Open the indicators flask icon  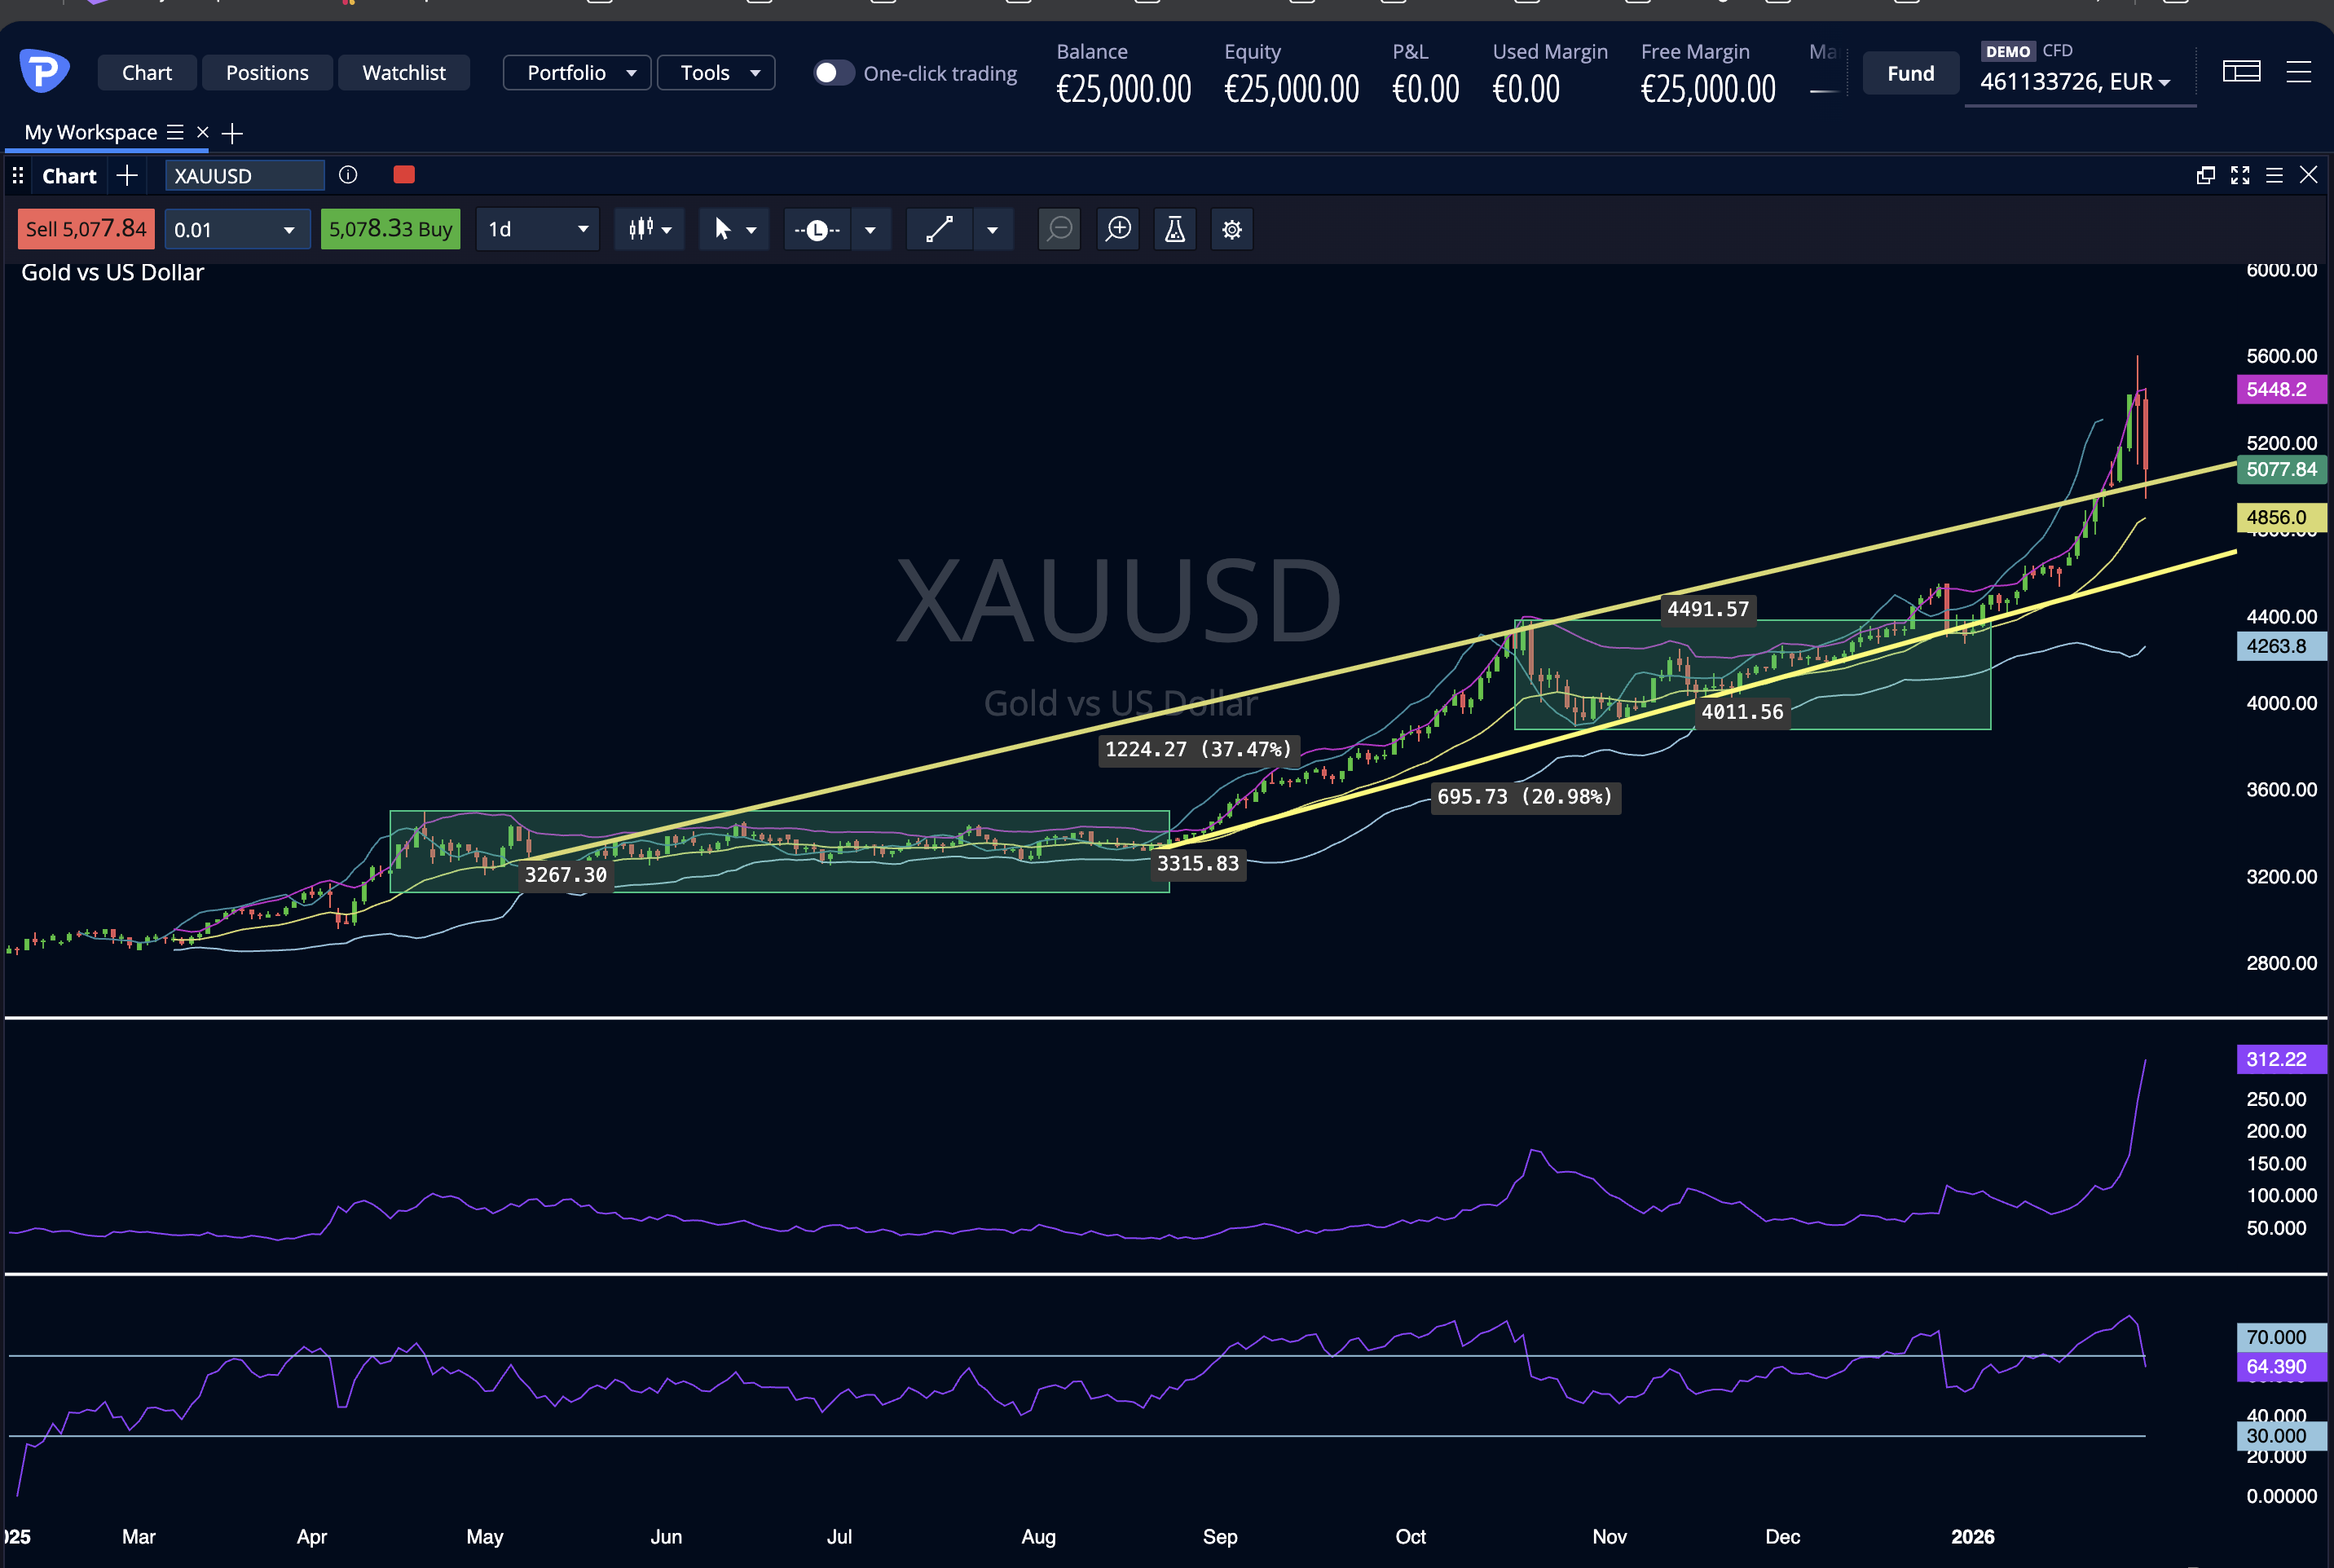(x=1175, y=229)
